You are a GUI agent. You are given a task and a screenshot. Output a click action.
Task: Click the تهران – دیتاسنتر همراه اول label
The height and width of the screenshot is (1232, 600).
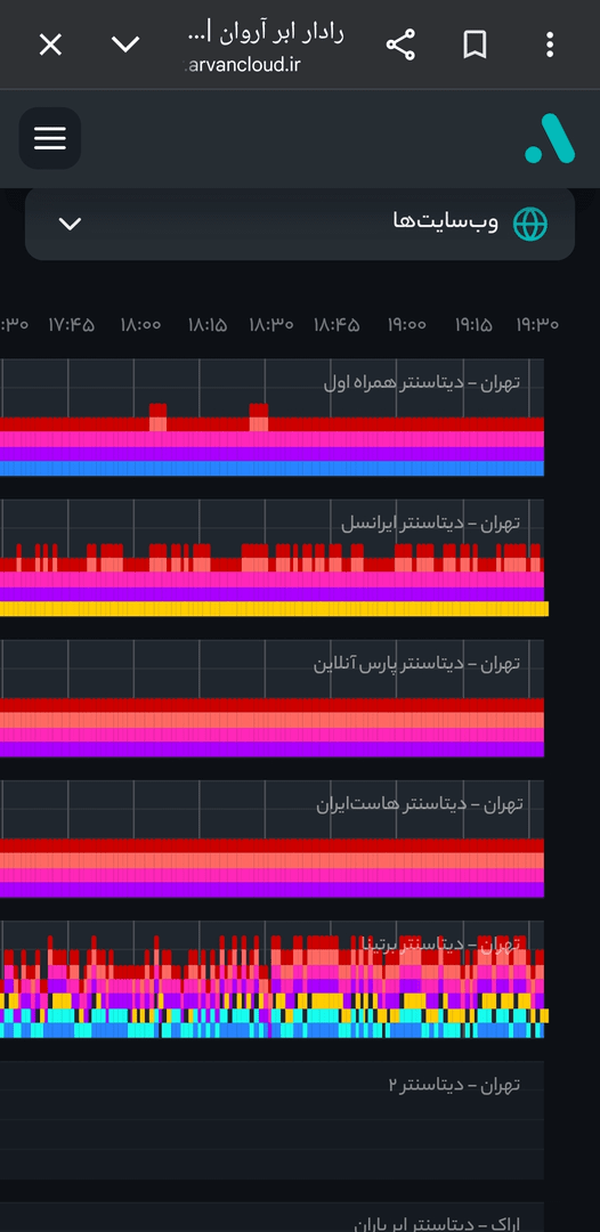coord(421,383)
